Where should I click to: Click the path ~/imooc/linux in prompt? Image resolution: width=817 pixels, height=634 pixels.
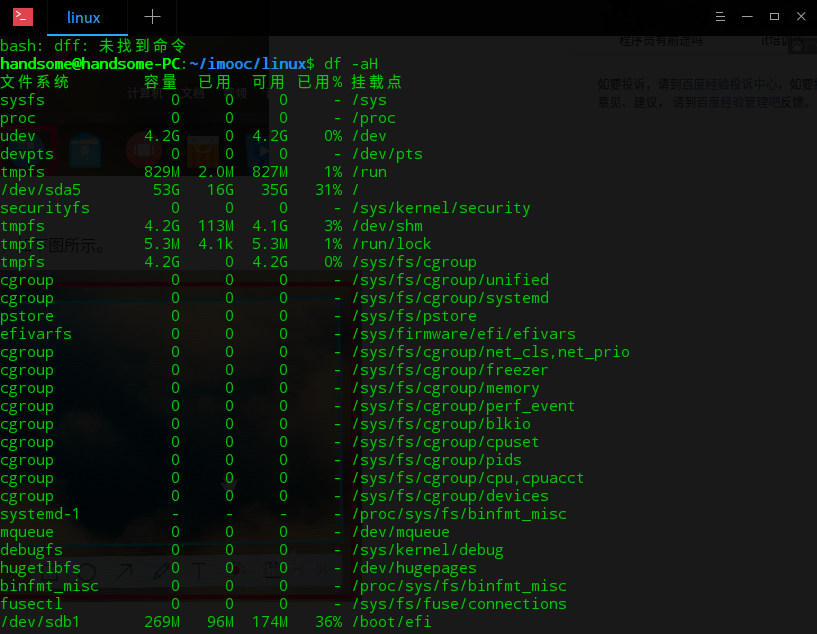tap(247, 64)
